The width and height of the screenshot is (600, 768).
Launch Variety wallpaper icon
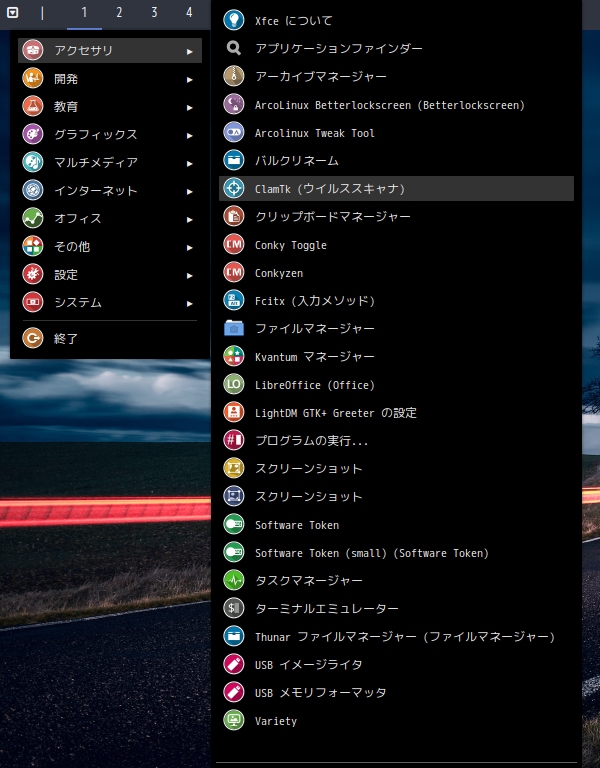[234, 720]
